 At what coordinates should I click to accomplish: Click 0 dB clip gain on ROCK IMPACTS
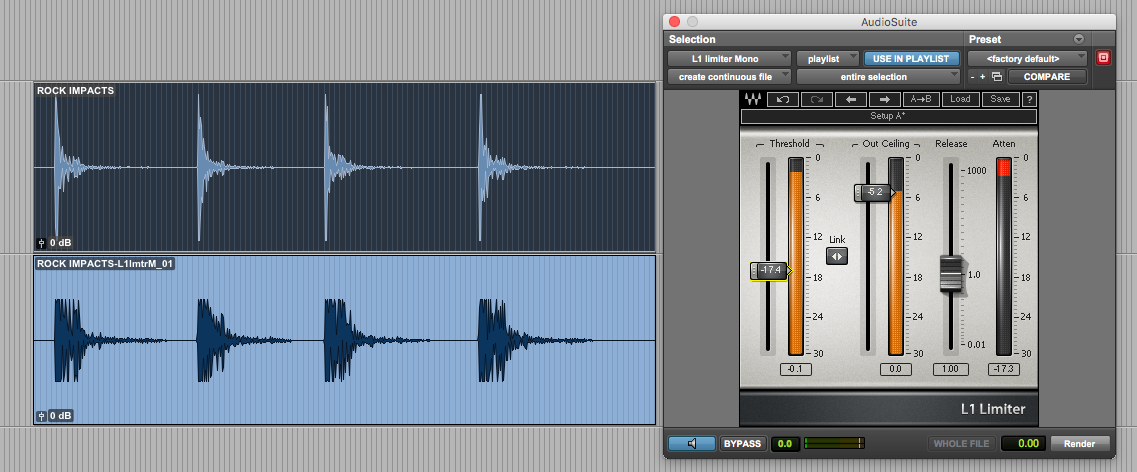pos(60,243)
